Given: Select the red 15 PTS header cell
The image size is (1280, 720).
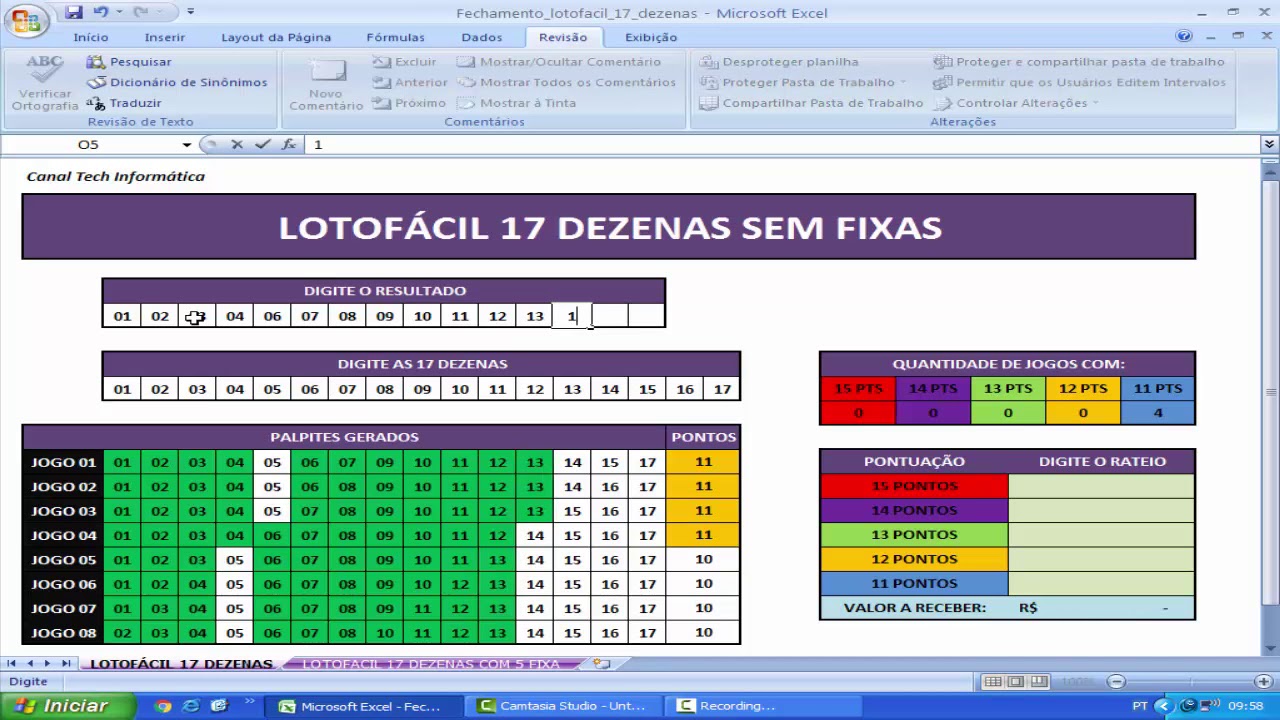Looking at the screenshot, I should [857, 388].
